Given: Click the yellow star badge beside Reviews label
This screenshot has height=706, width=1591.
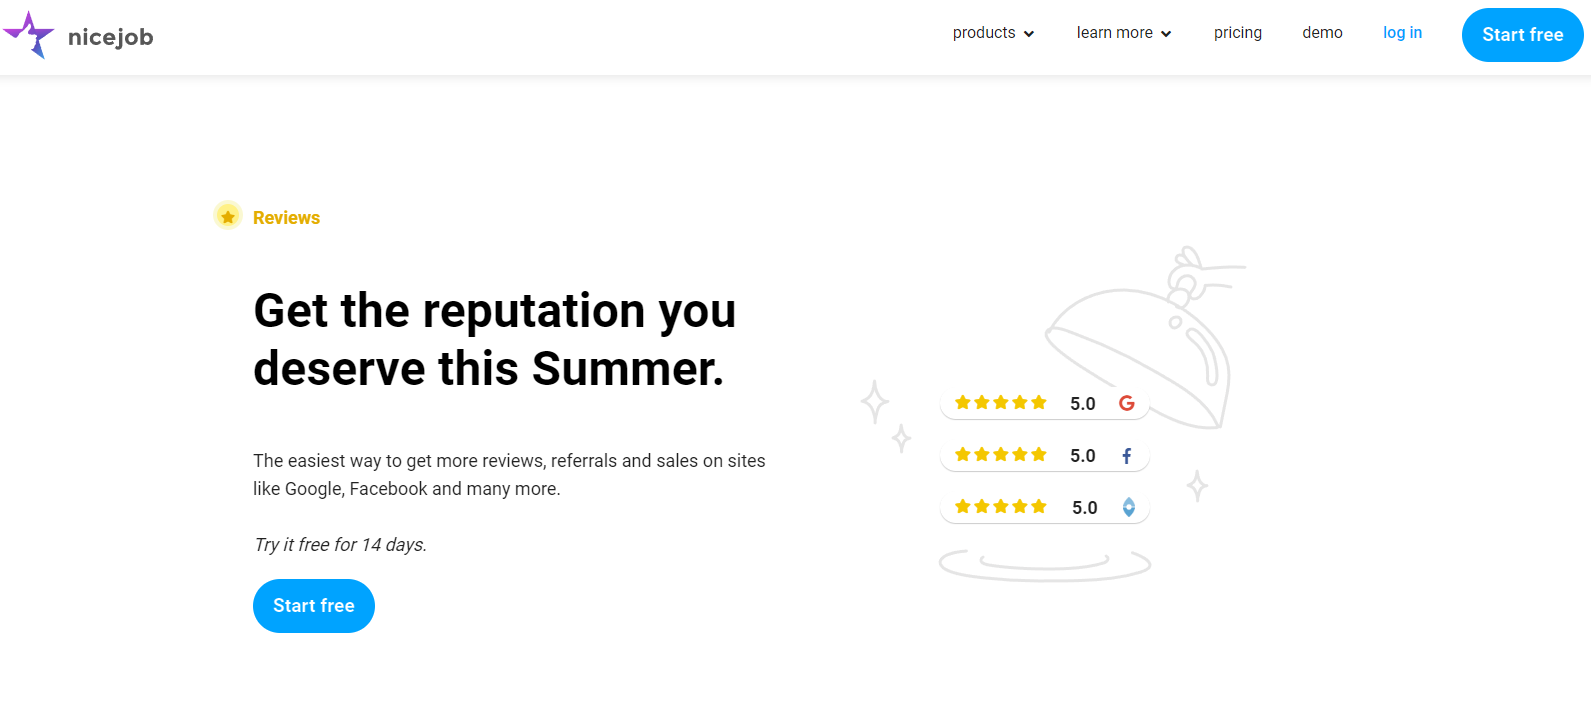Looking at the screenshot, I should point(227,215).
